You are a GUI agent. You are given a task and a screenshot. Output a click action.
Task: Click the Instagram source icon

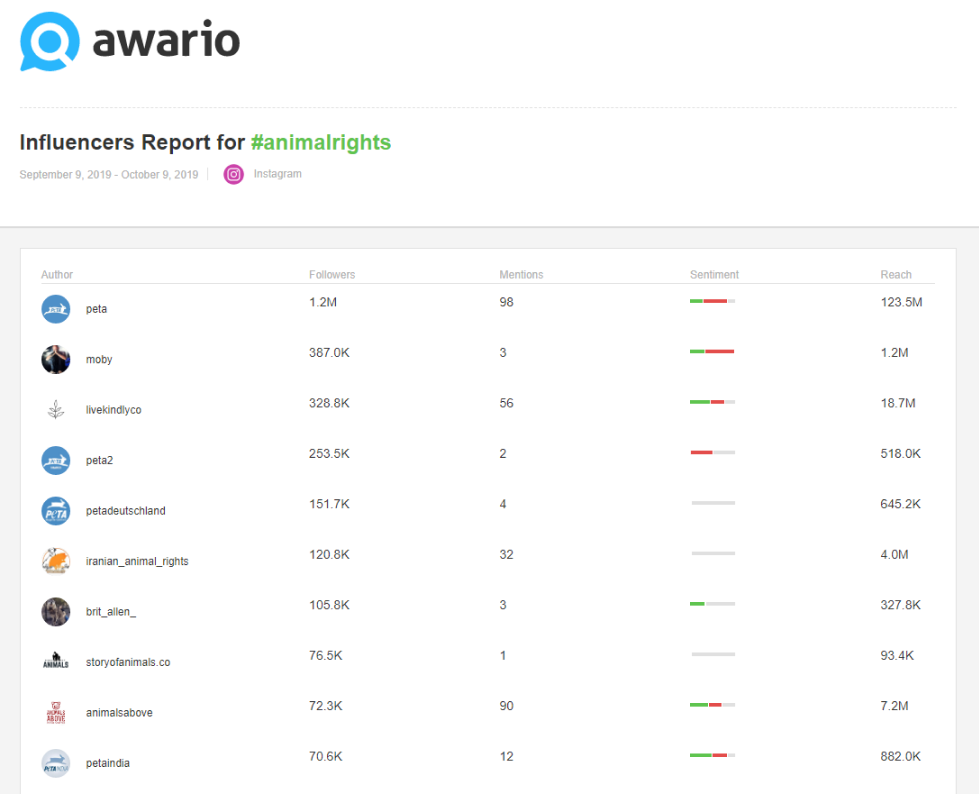coord(234,175)
